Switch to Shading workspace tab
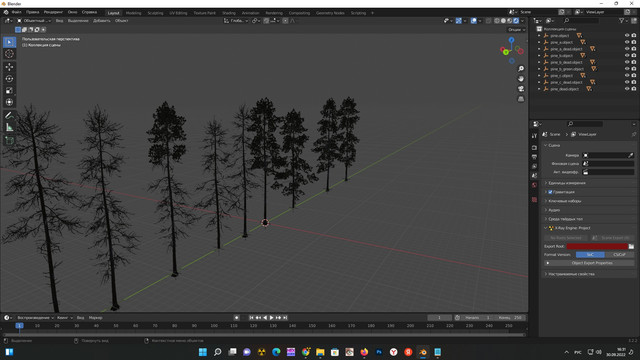Viewport: 640px width, 360px height. click(229, 13)
